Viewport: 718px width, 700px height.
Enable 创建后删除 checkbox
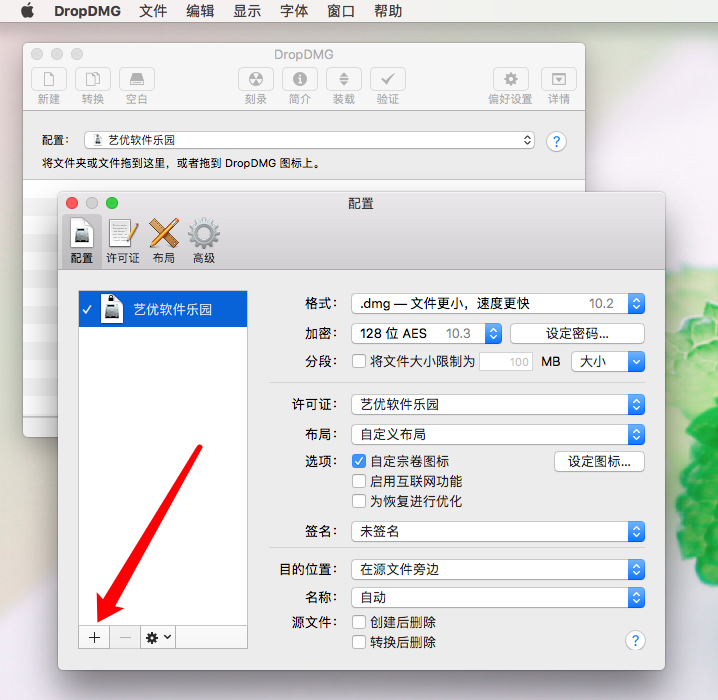point(359,622)
